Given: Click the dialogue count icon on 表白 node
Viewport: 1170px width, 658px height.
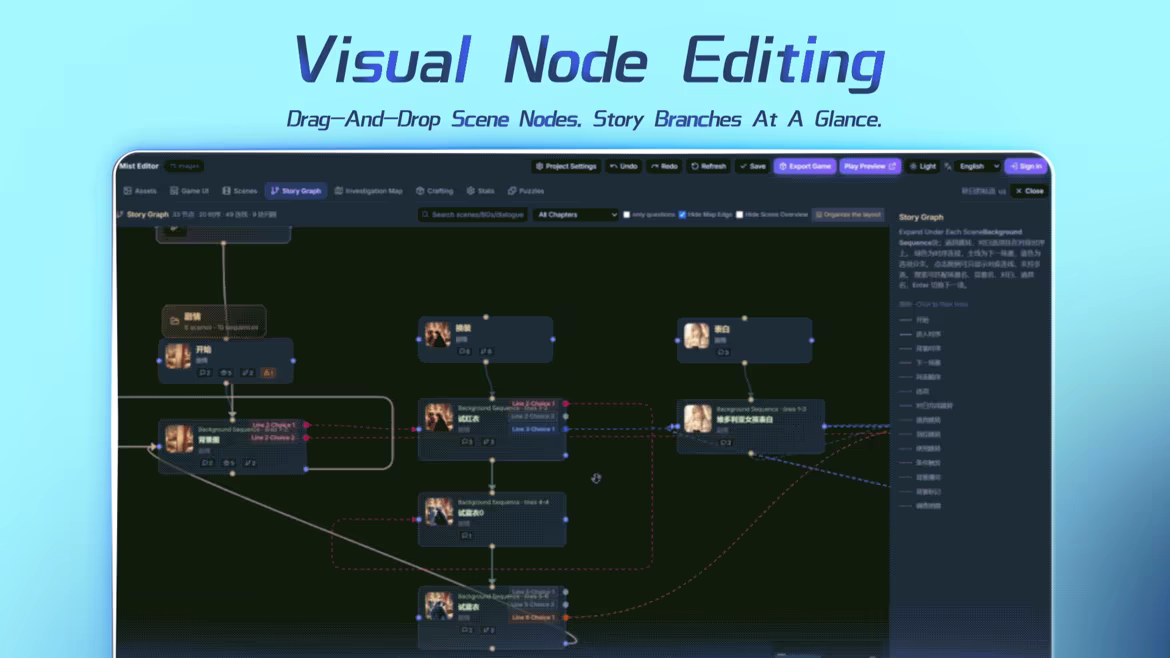Looking at the screenshot, I should click(723, 352).
